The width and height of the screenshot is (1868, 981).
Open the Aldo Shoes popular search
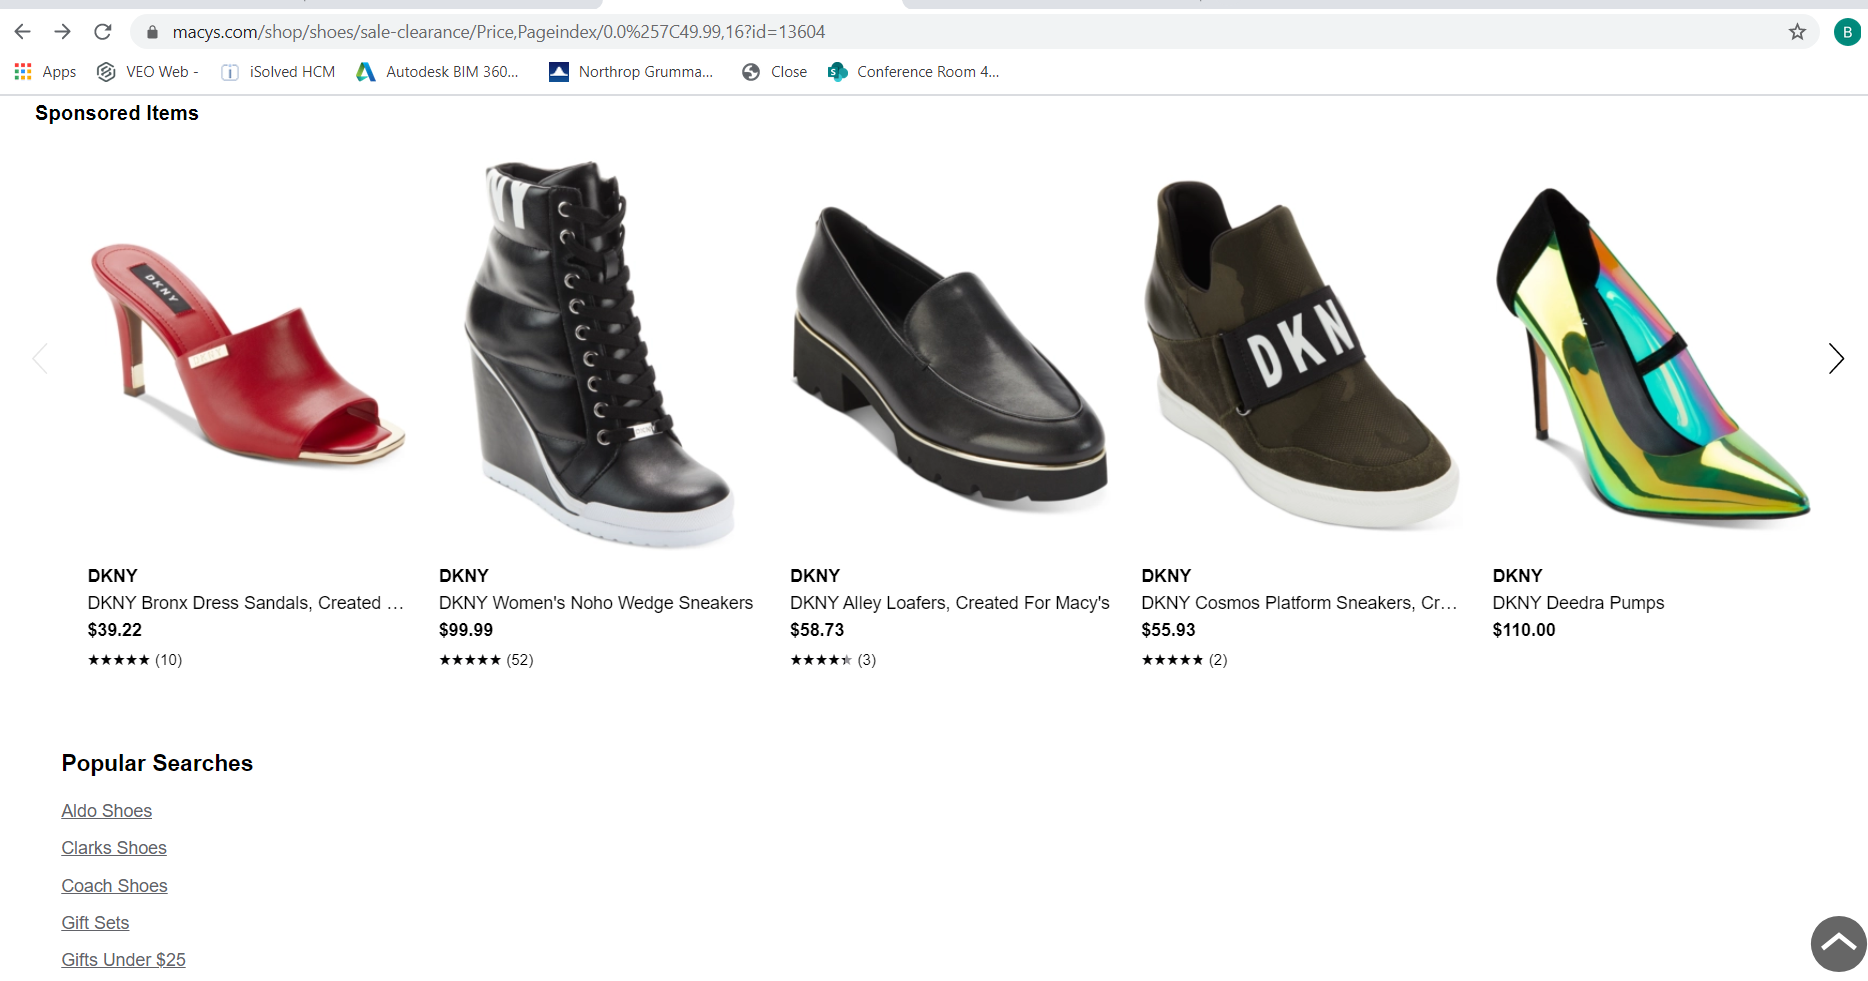tap(107, 811)
